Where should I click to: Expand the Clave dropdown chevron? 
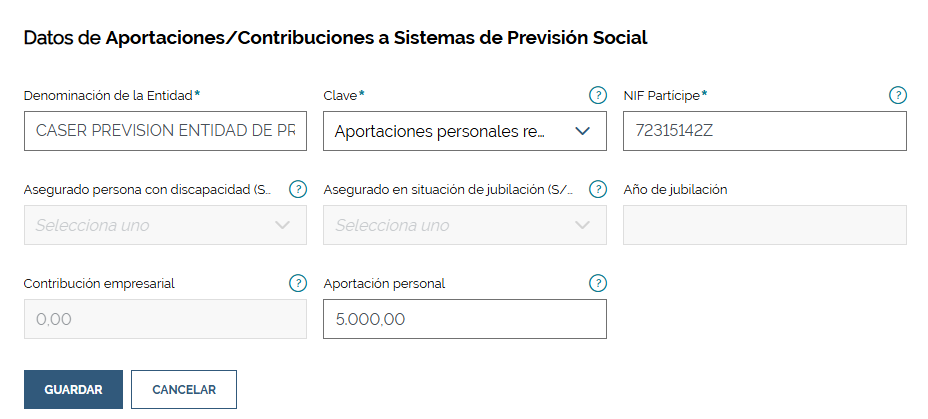(583, 131)
